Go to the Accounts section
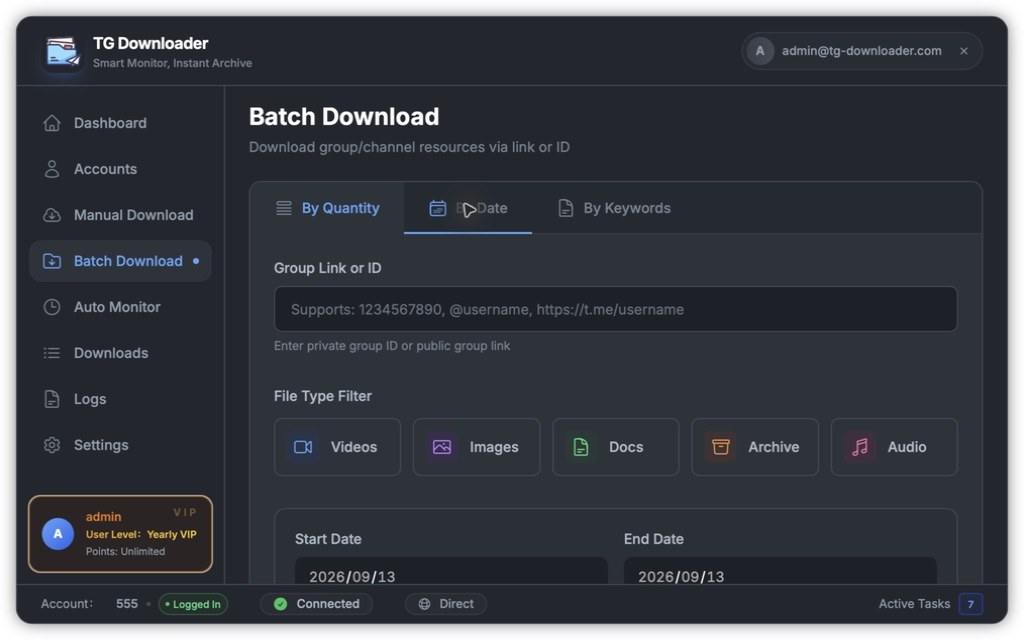Screen dimensions: 1024x640 pos(120,169)
